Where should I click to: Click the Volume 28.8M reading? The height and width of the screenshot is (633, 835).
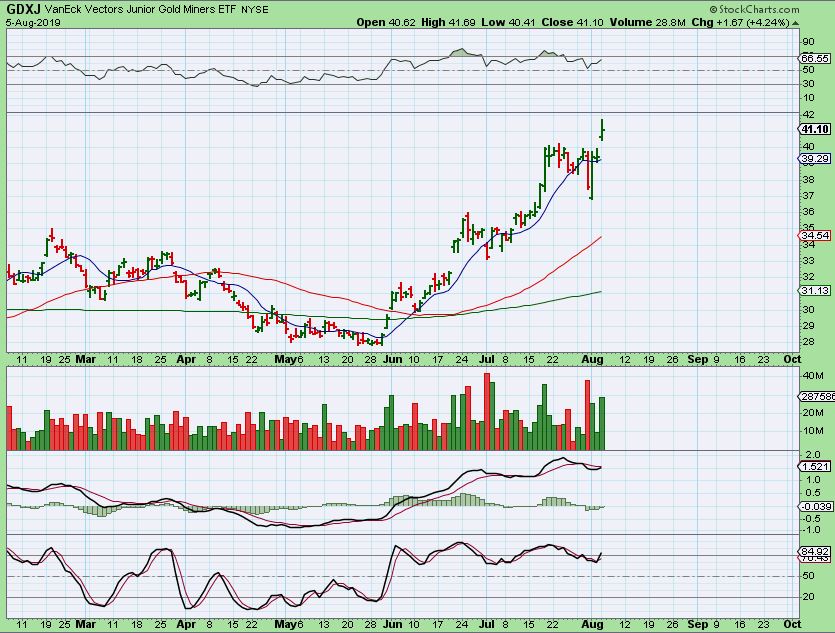tap(648, 22)
